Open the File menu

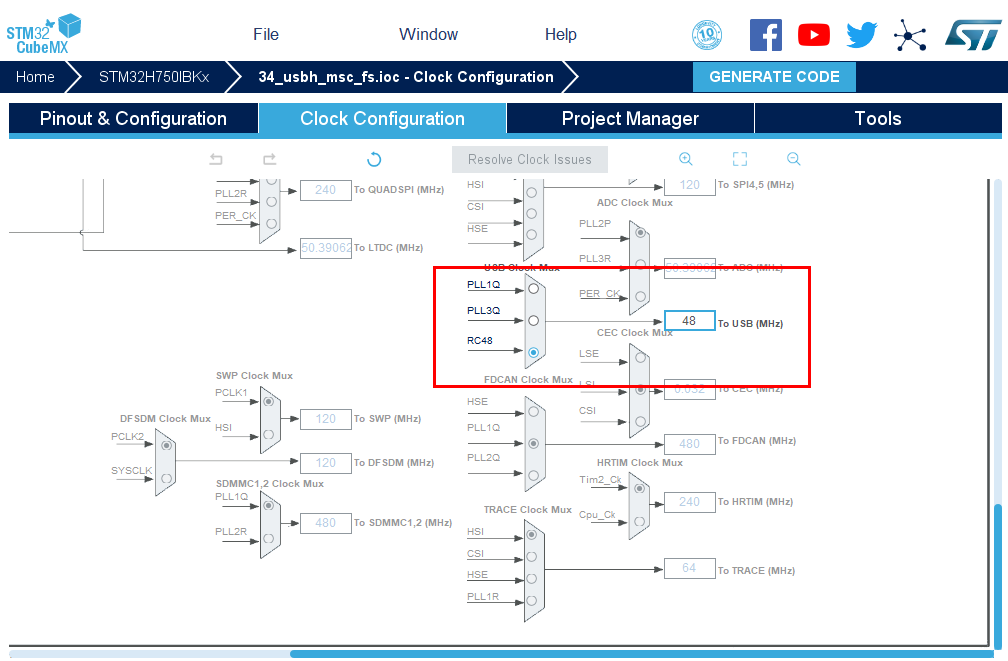coord(266,34)
